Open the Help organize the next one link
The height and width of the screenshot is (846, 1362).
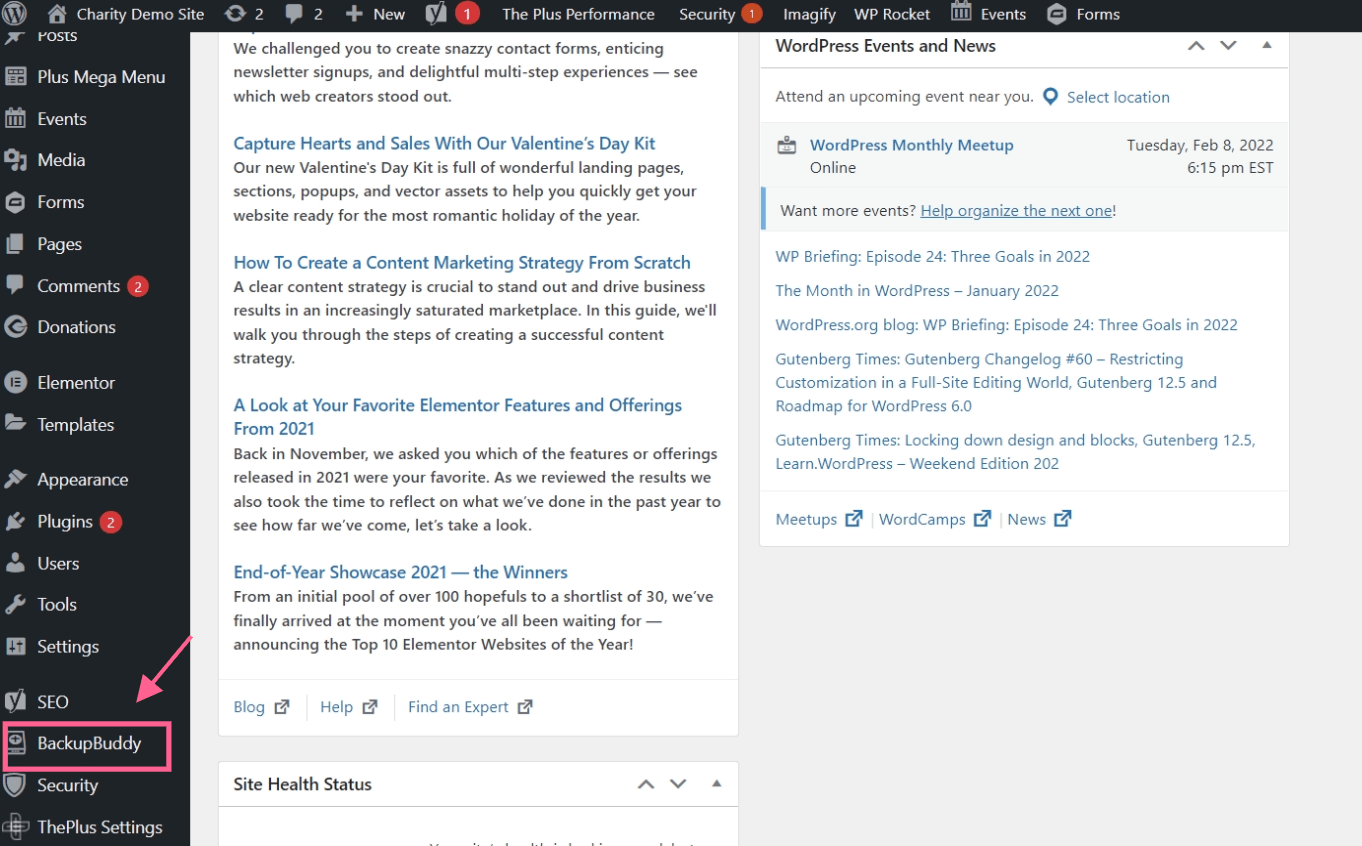pos(1016,210)
